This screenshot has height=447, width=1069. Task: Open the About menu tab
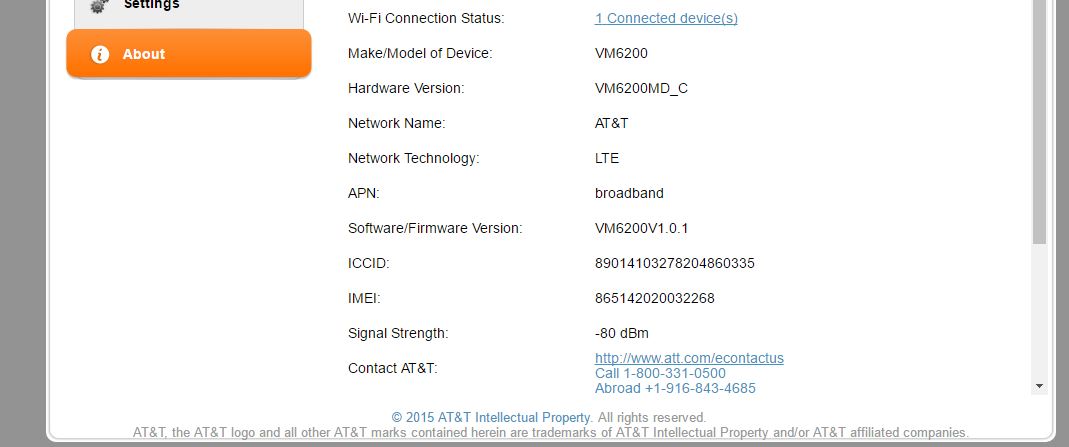(x=189, y=54)
